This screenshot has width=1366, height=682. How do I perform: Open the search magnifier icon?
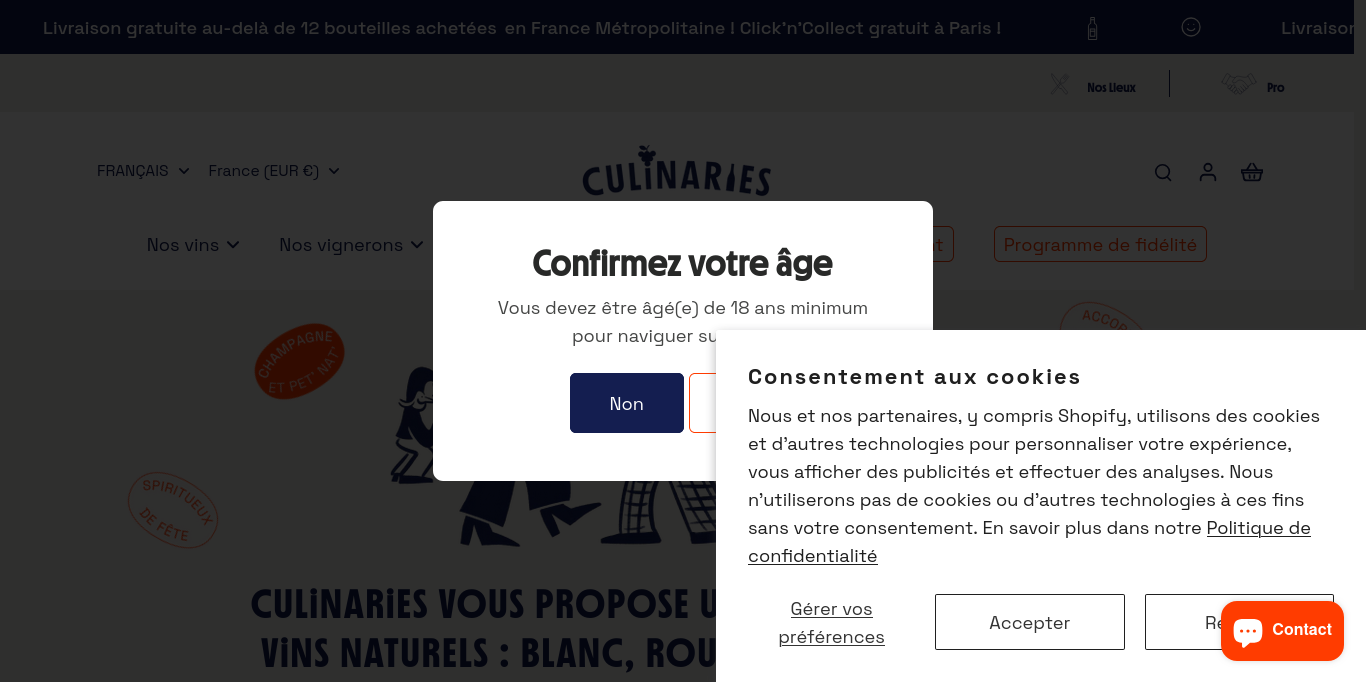click(x=1163, y=172)
